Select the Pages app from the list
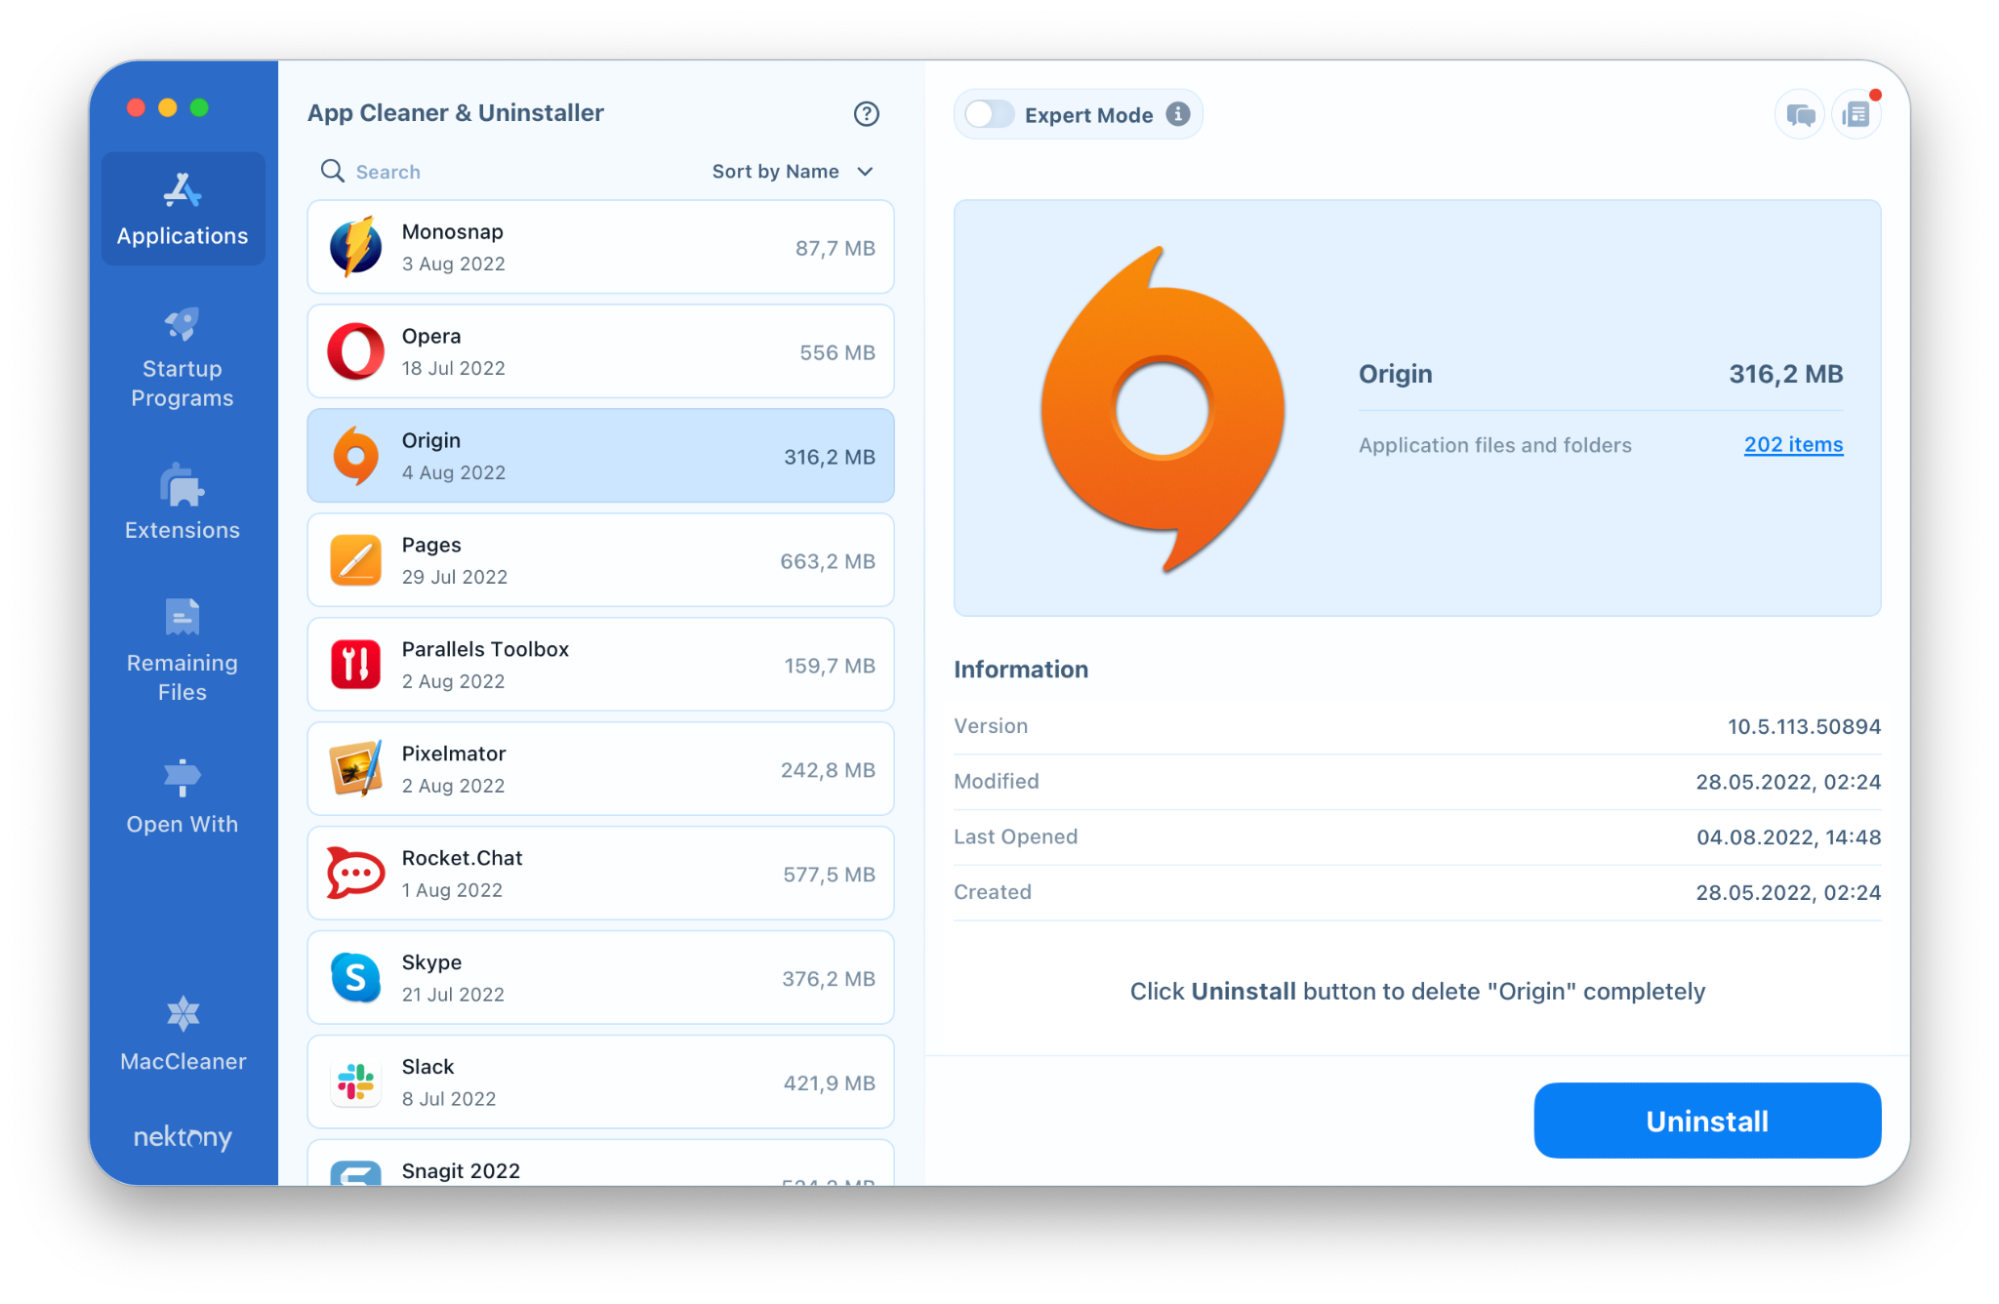 click(603, 561)
